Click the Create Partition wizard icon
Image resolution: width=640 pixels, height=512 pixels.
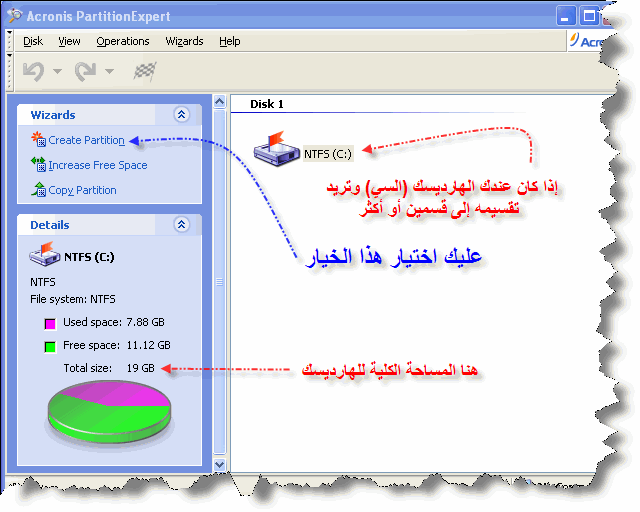tap(38, 139)
